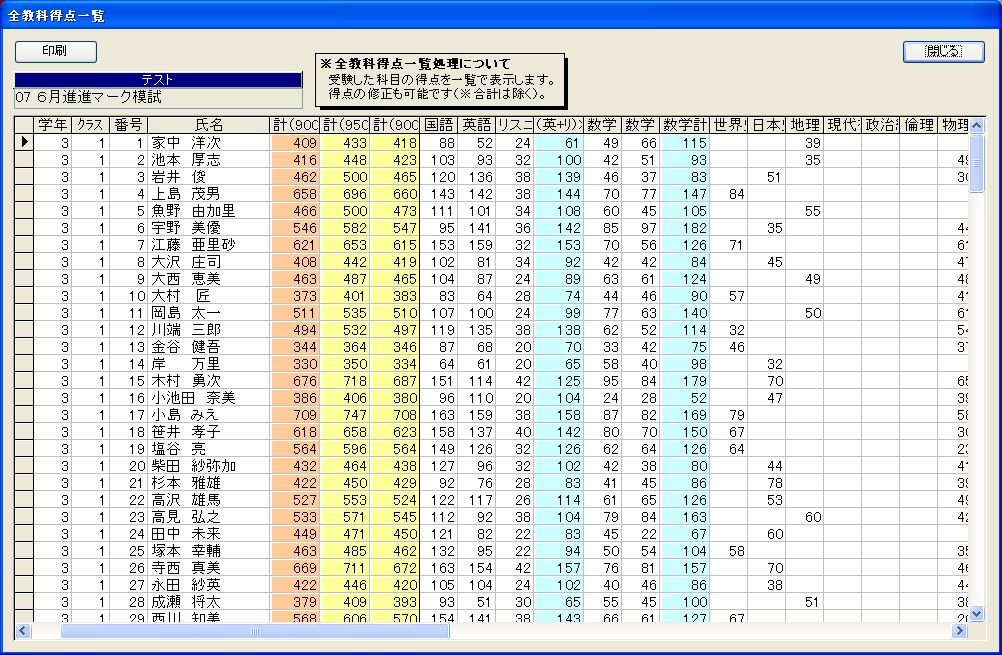Image resolution: width=1002 pixels, height=655 pixels.
Task: Select the name cell 笹井 孝子
Action: (208, 432)
